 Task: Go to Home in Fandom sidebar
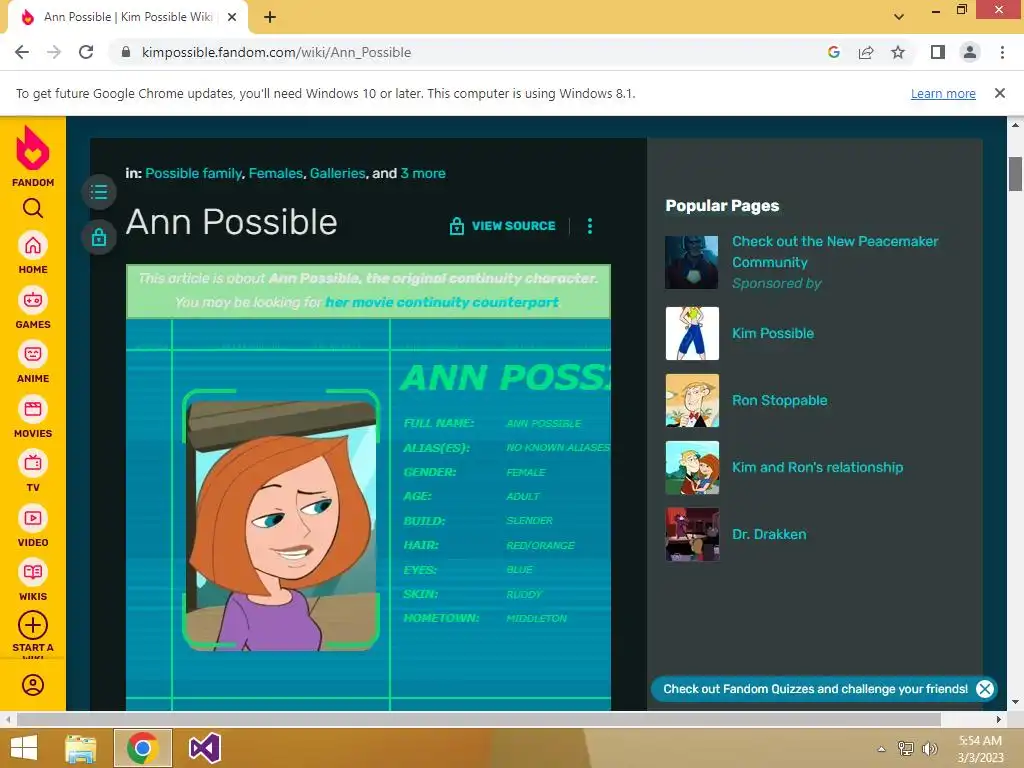click(x=33, y=246)
